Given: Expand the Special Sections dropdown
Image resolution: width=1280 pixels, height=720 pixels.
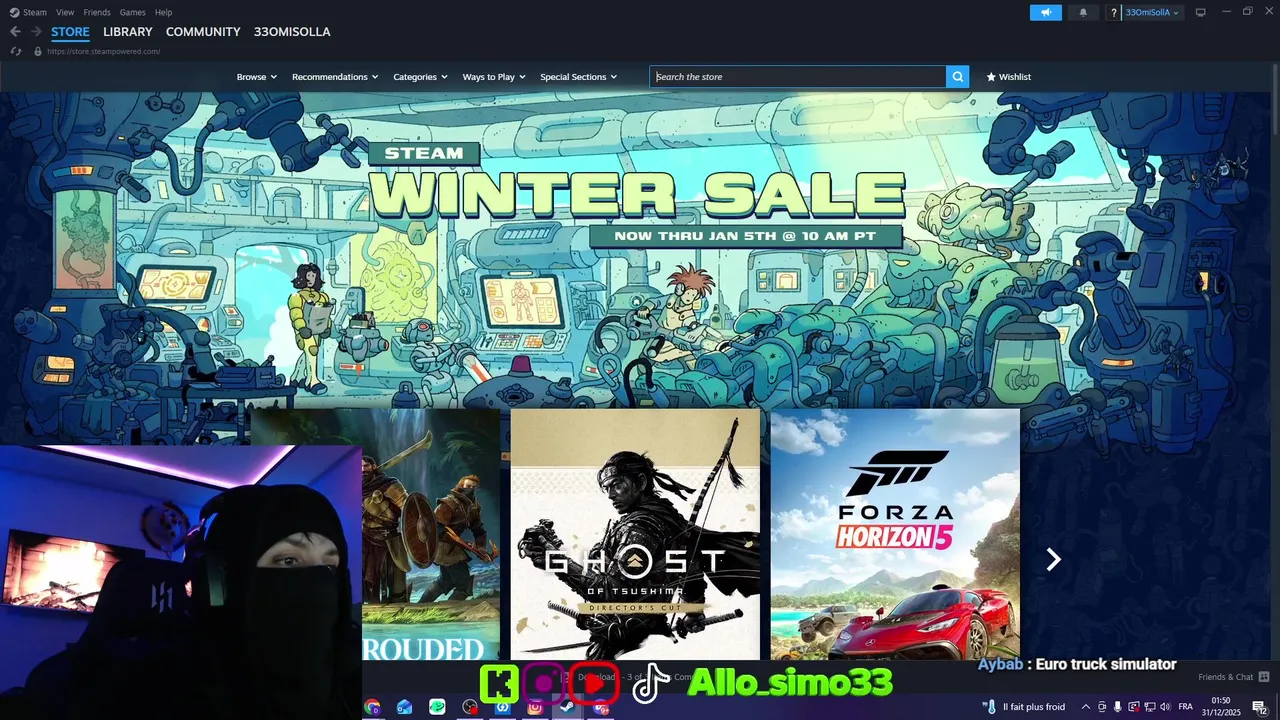Looking at the screenshot, I should pyautogui.click(x=578, y=77).
